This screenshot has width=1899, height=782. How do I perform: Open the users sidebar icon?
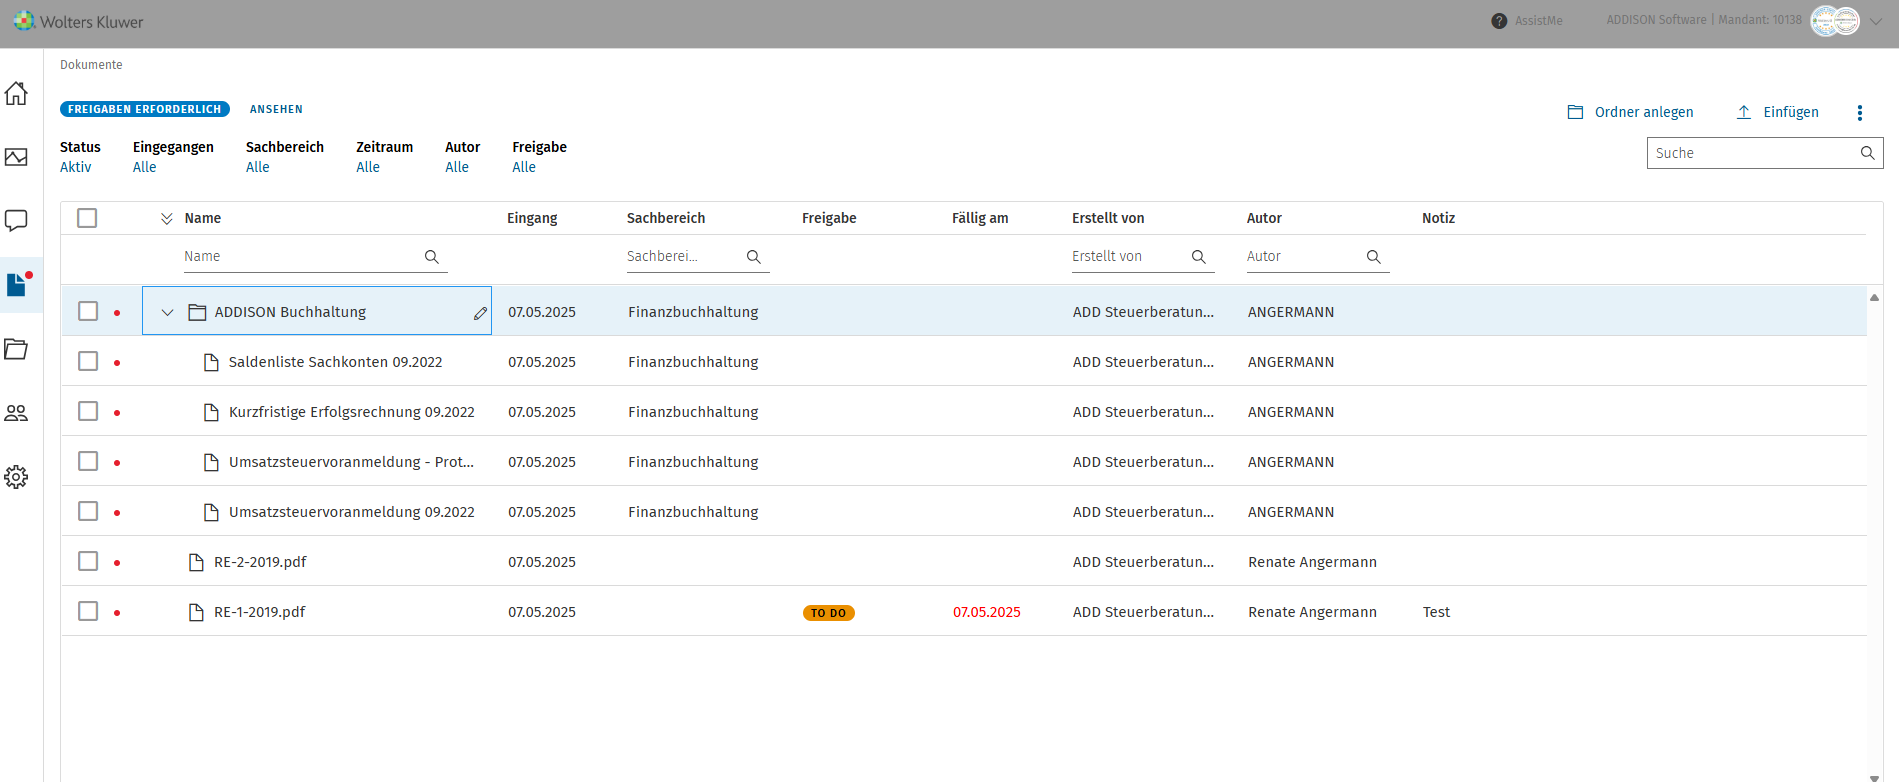point(16,413)
